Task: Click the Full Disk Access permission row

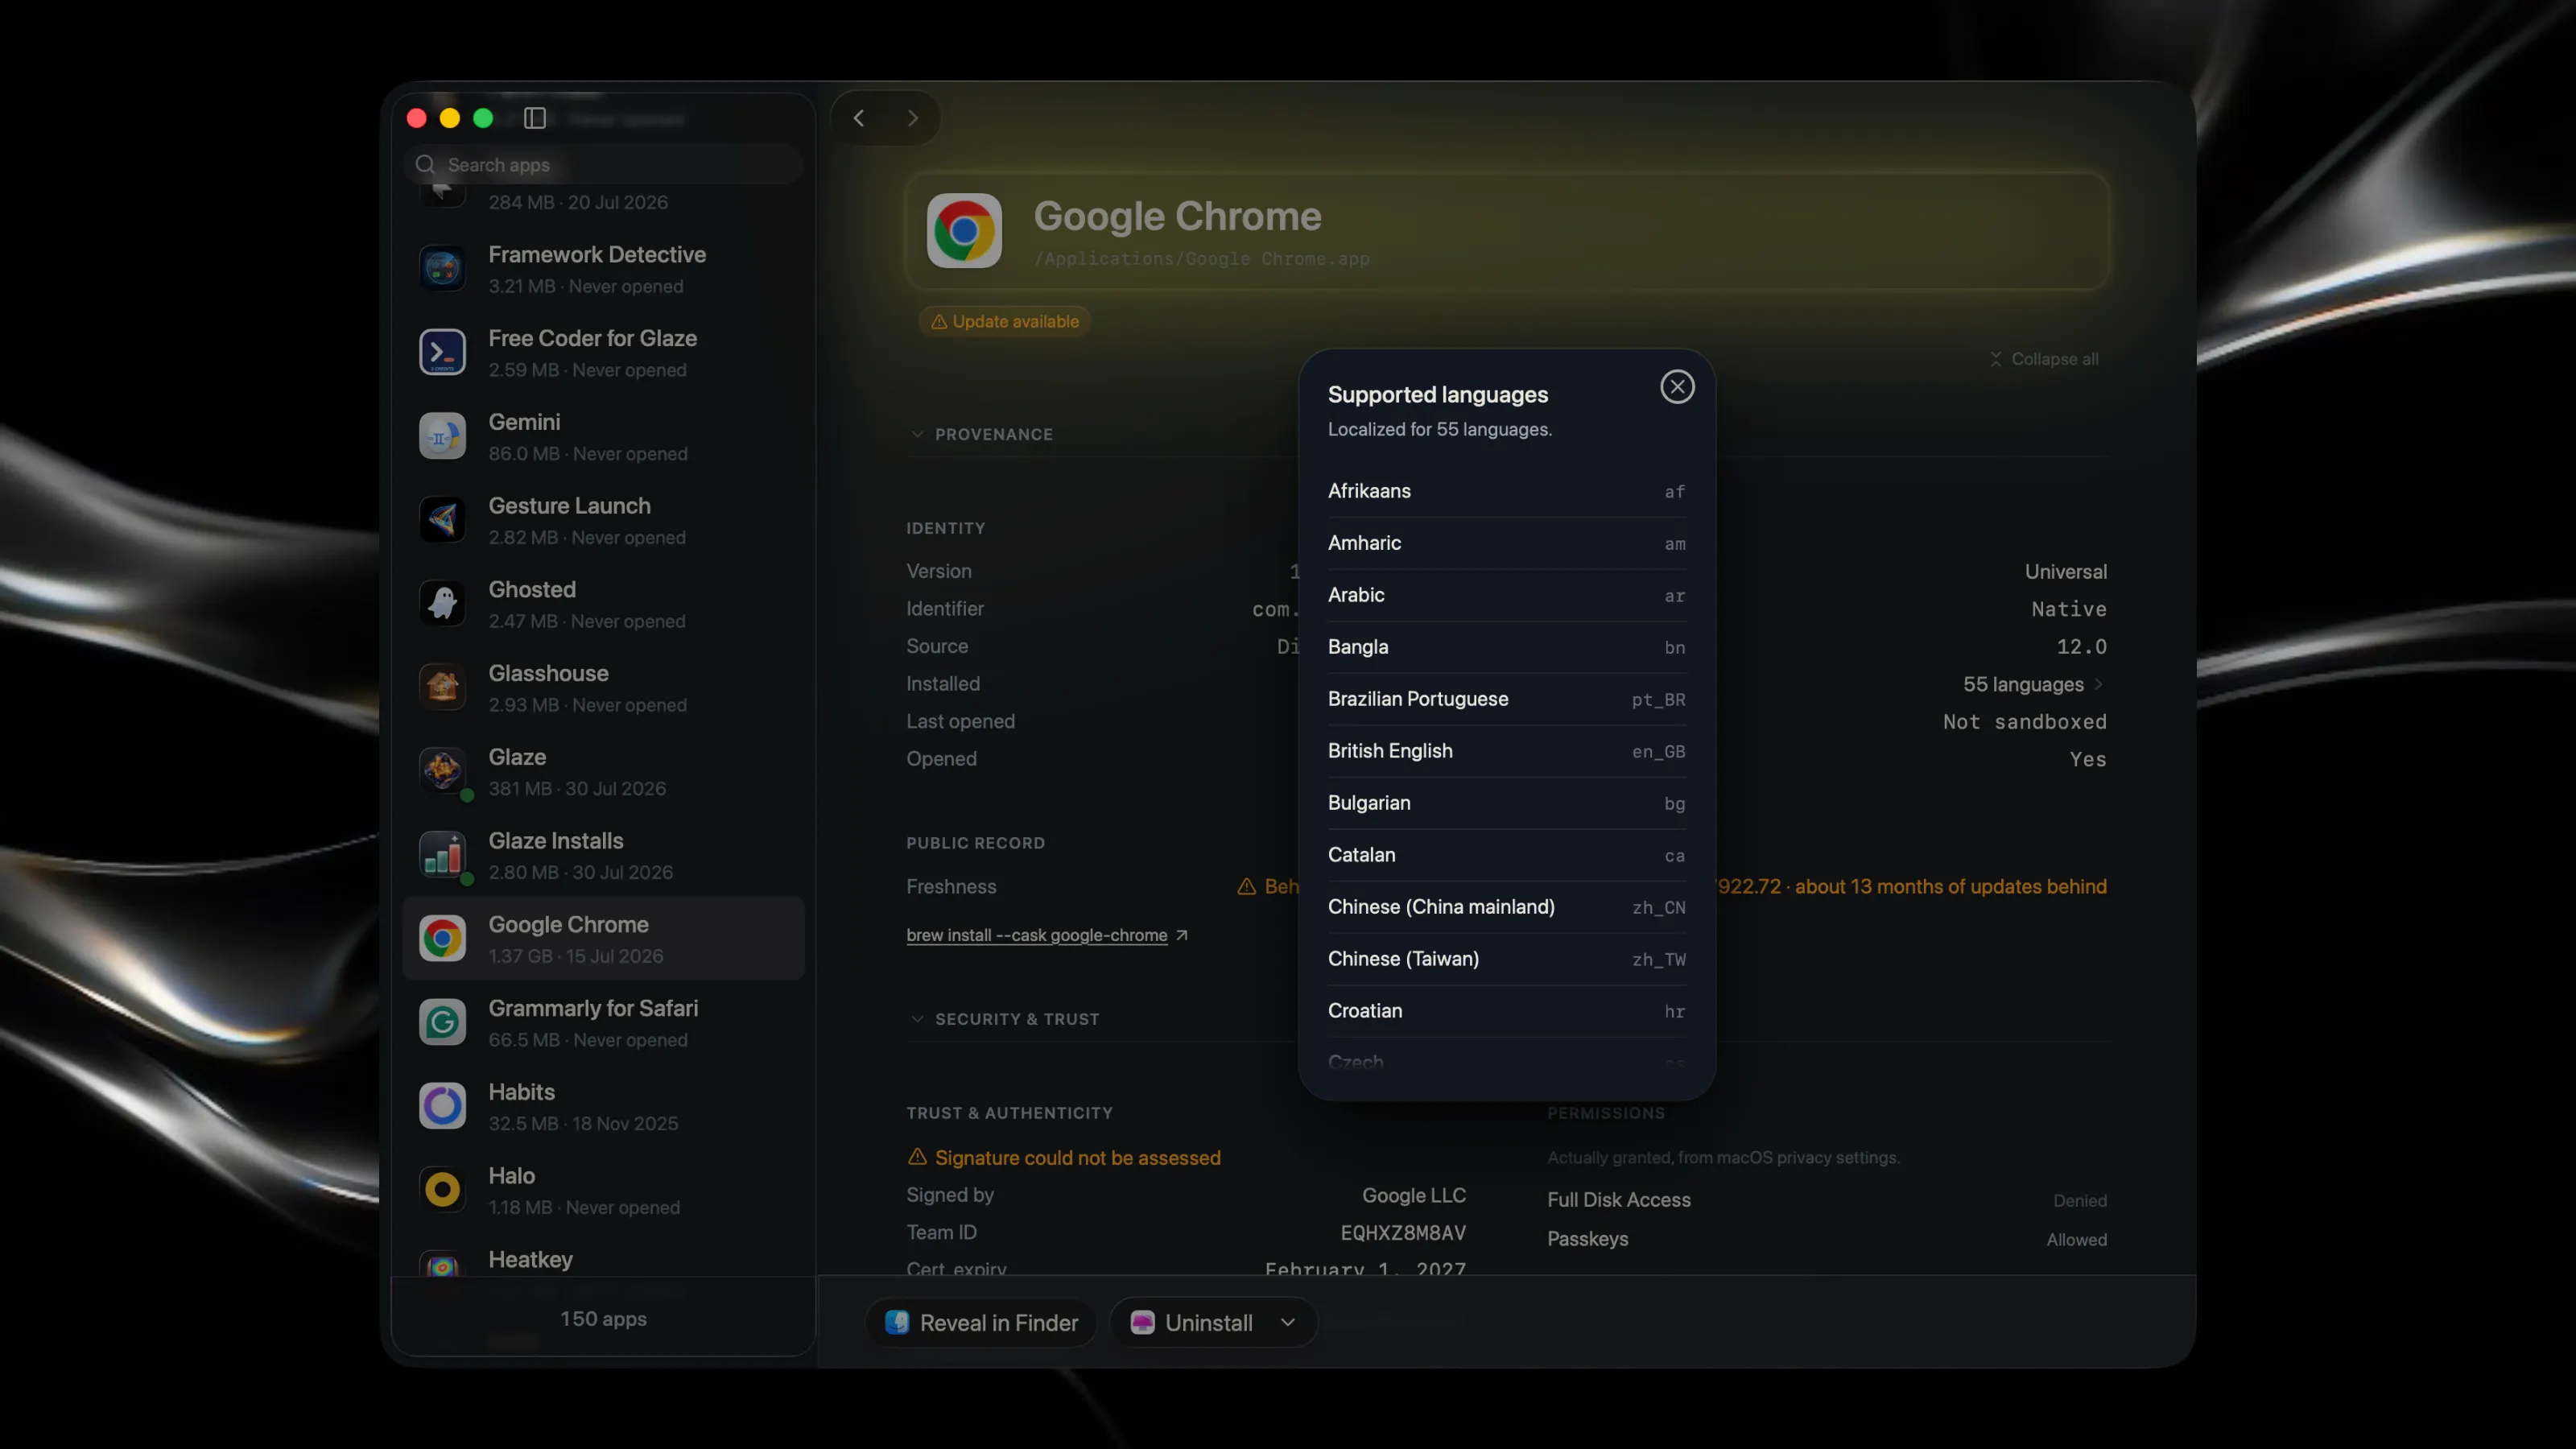Action: tap(1827, 1200)
